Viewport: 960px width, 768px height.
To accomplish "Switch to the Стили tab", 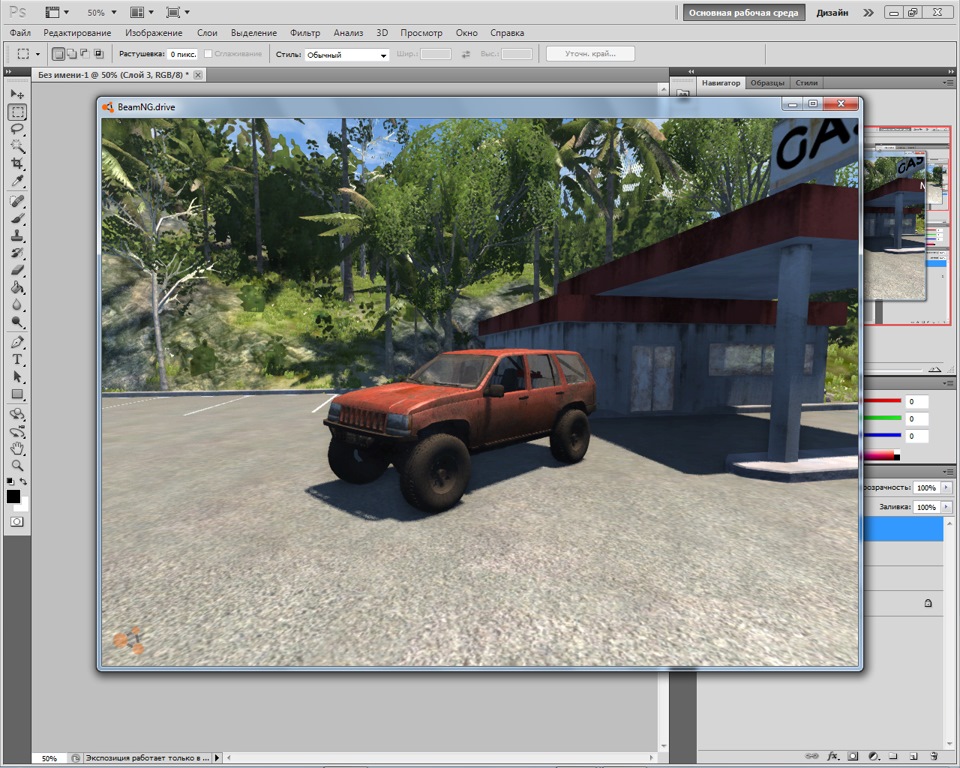I will (x=806, y=83).
